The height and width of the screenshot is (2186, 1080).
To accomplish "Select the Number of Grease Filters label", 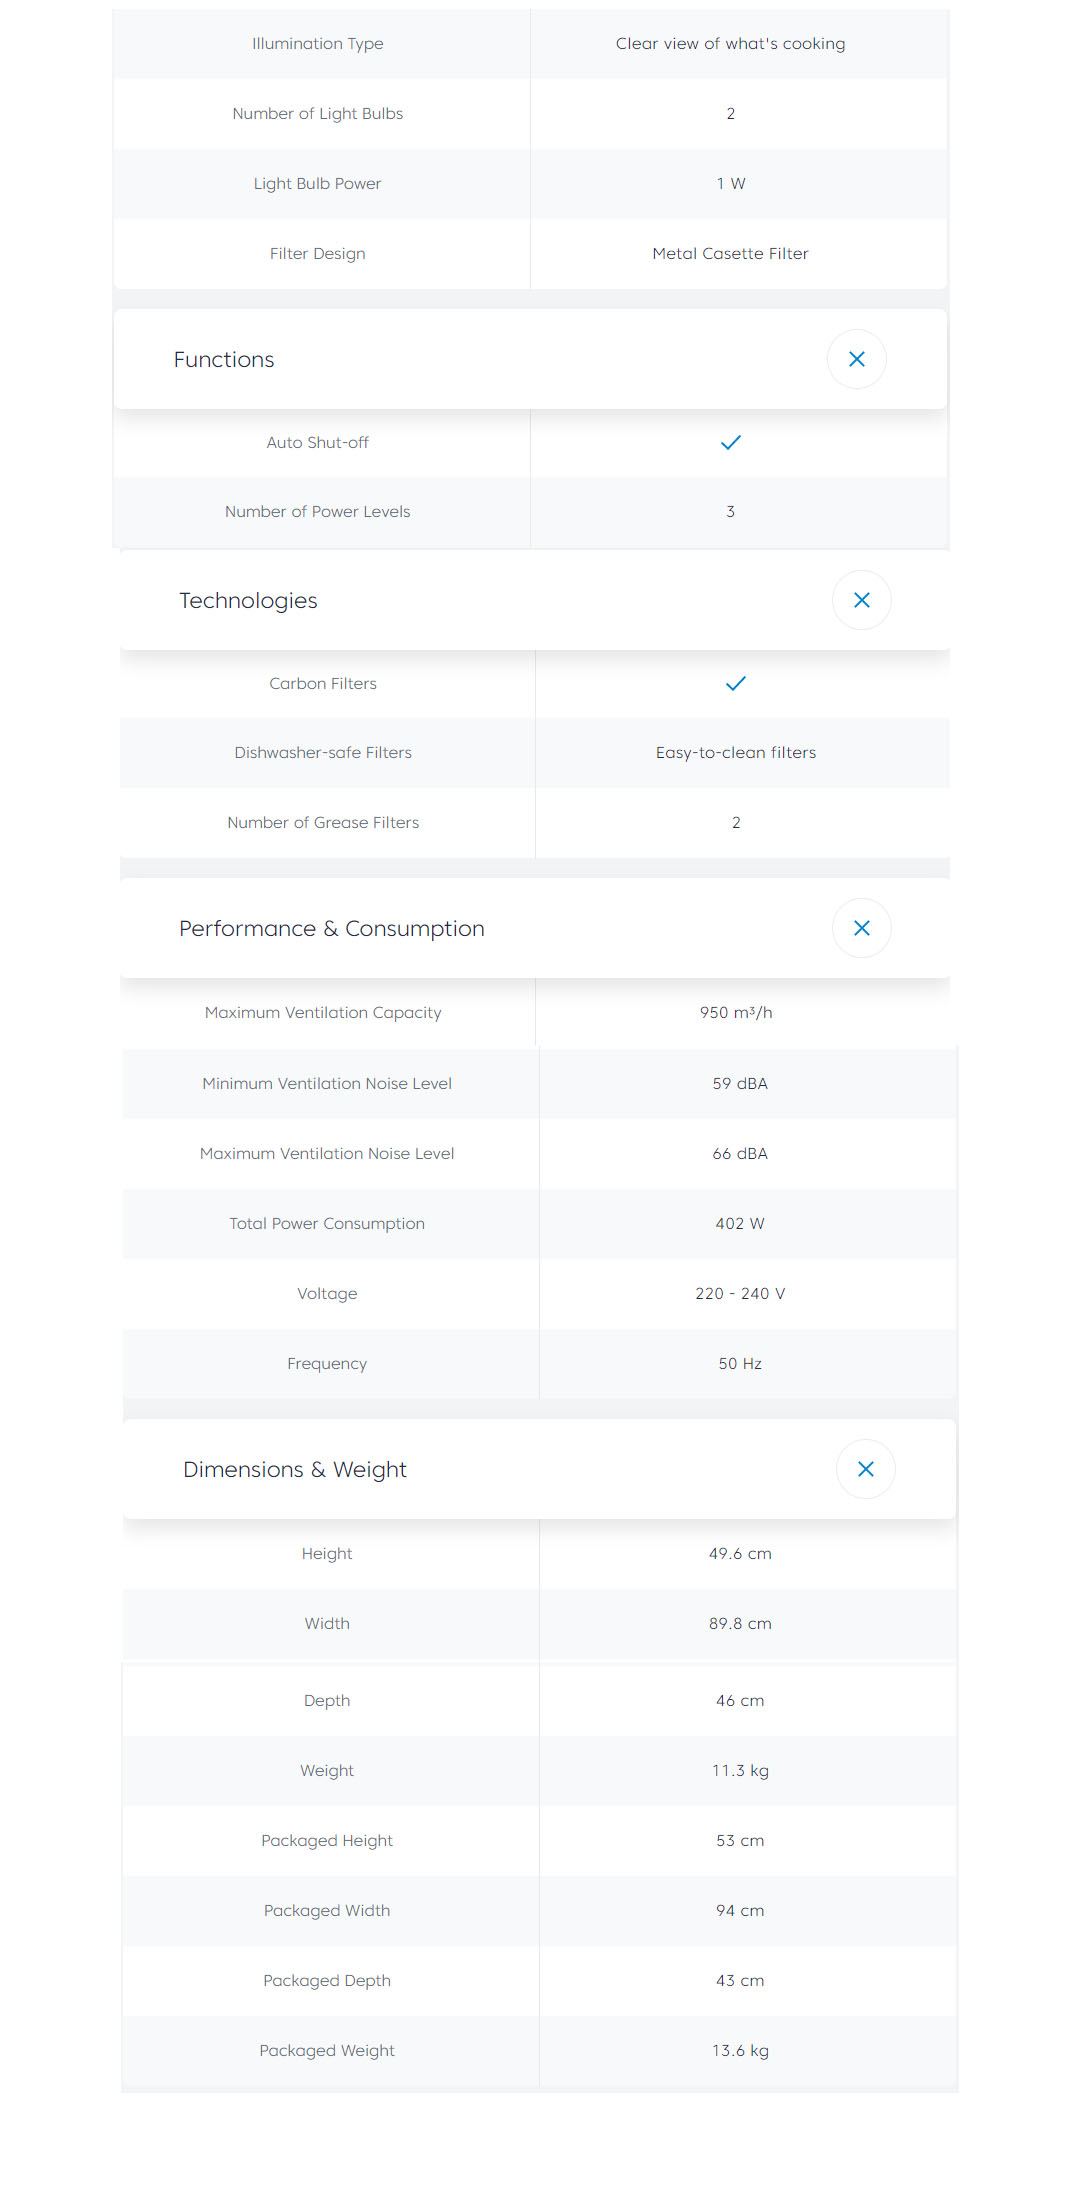I will point(323,823).
